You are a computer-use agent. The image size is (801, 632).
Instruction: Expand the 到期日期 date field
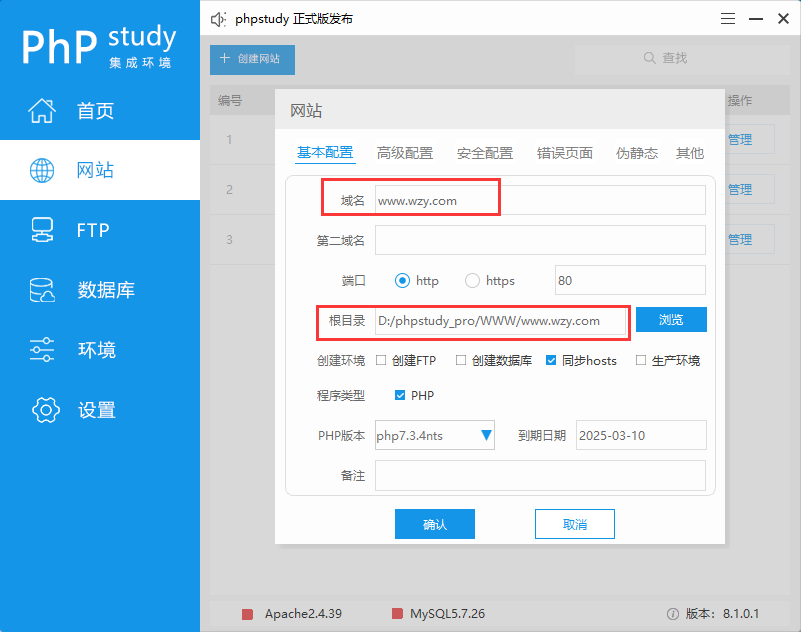click(640, 435)
